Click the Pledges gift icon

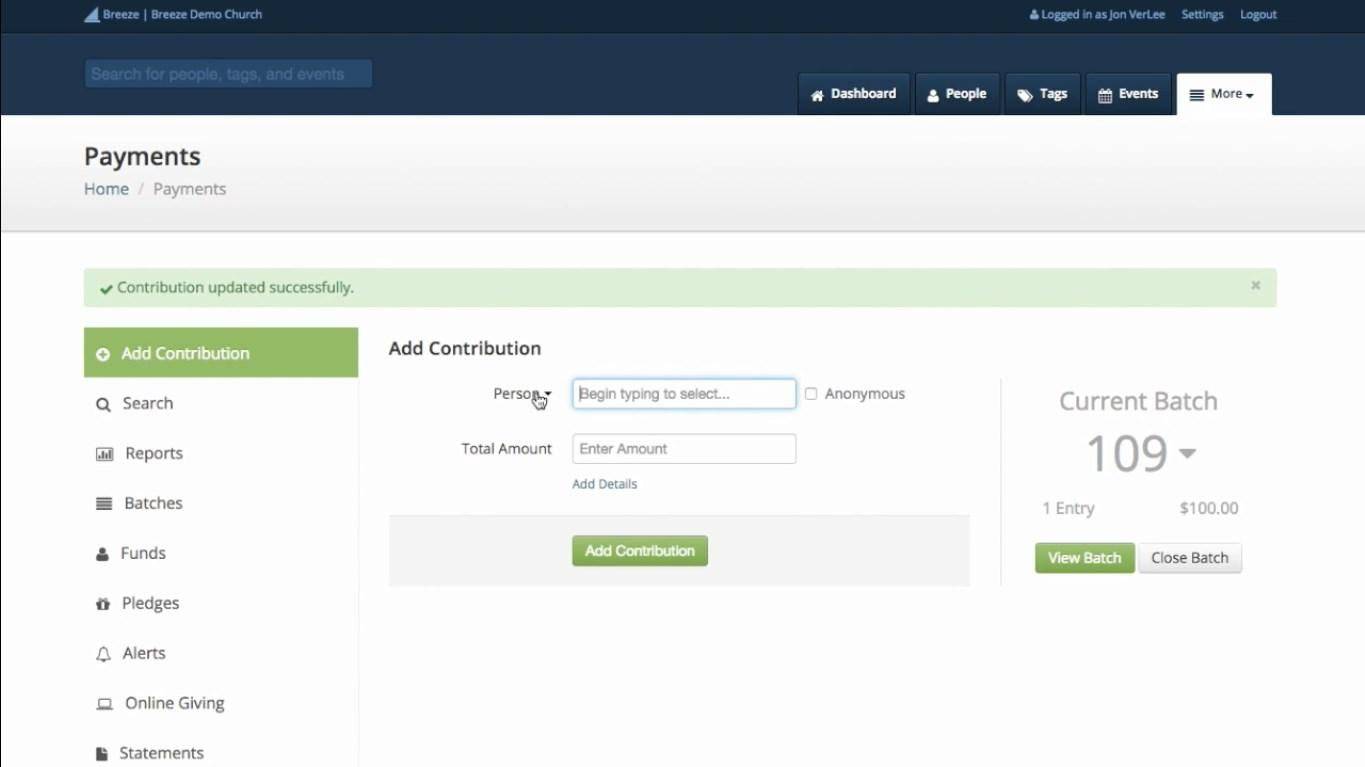click(x=102, y=604)
